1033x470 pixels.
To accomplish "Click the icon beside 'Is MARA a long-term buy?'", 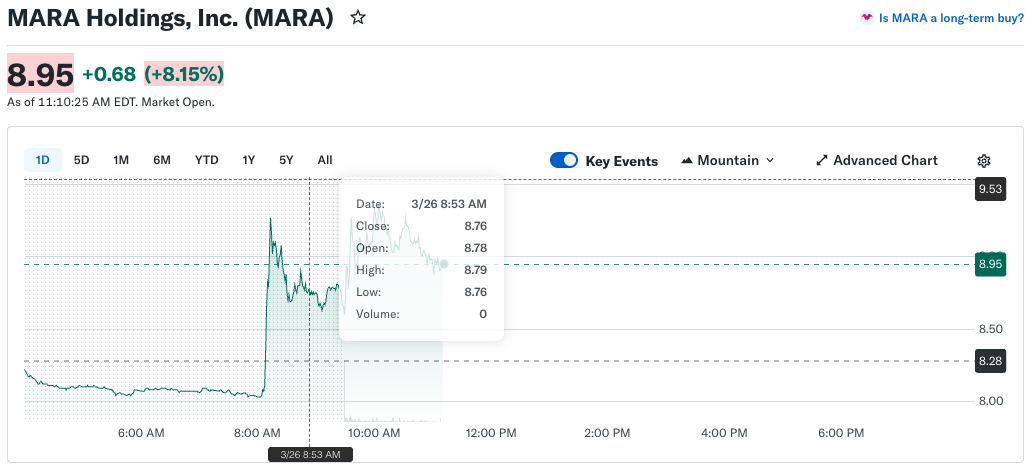I will tap(867, 18).
